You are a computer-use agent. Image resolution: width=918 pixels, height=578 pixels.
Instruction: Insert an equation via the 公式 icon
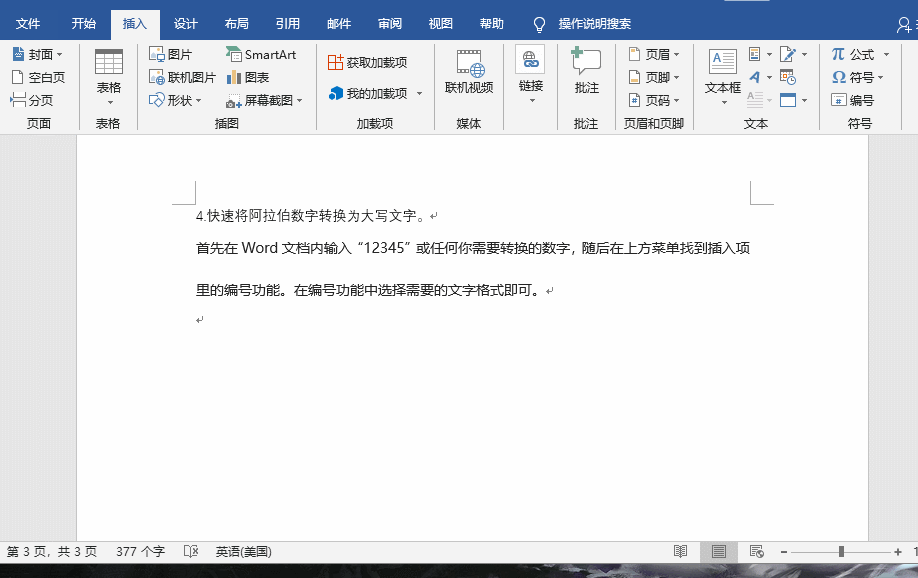(x=855, y=54)
